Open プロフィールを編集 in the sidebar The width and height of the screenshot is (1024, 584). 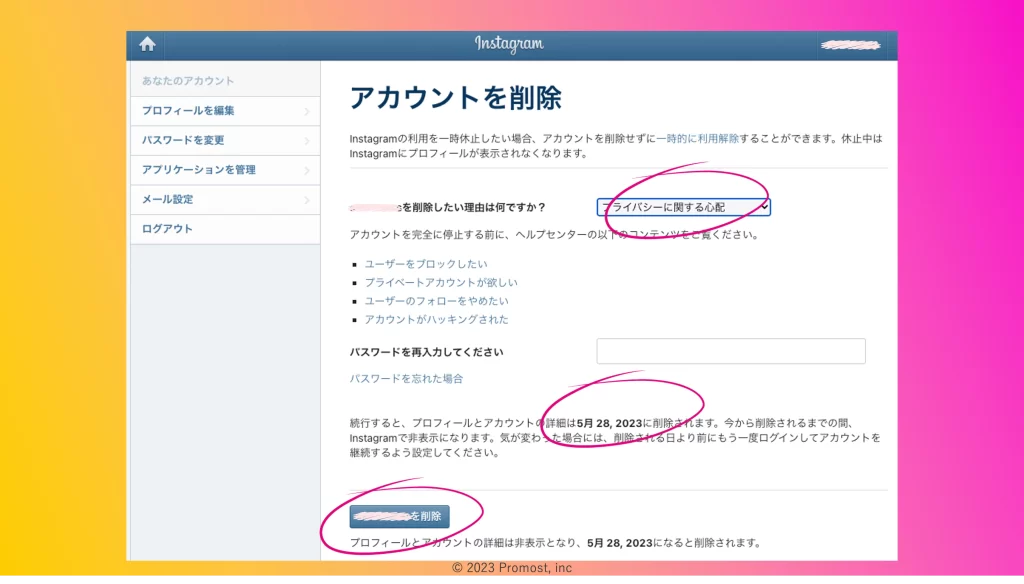pyautogui.click(x=189, y=111)
